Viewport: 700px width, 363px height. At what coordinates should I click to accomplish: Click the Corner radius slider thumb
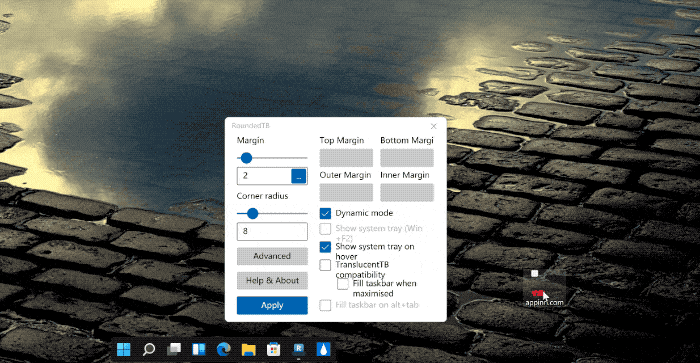[x=253, y=214]
